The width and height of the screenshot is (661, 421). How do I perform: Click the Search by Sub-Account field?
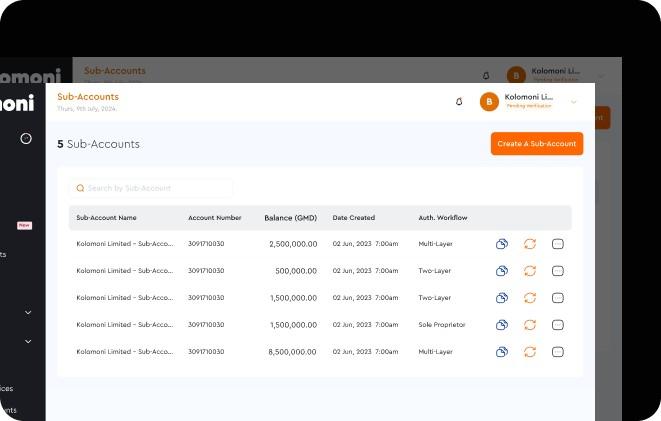tap(151, 188)
